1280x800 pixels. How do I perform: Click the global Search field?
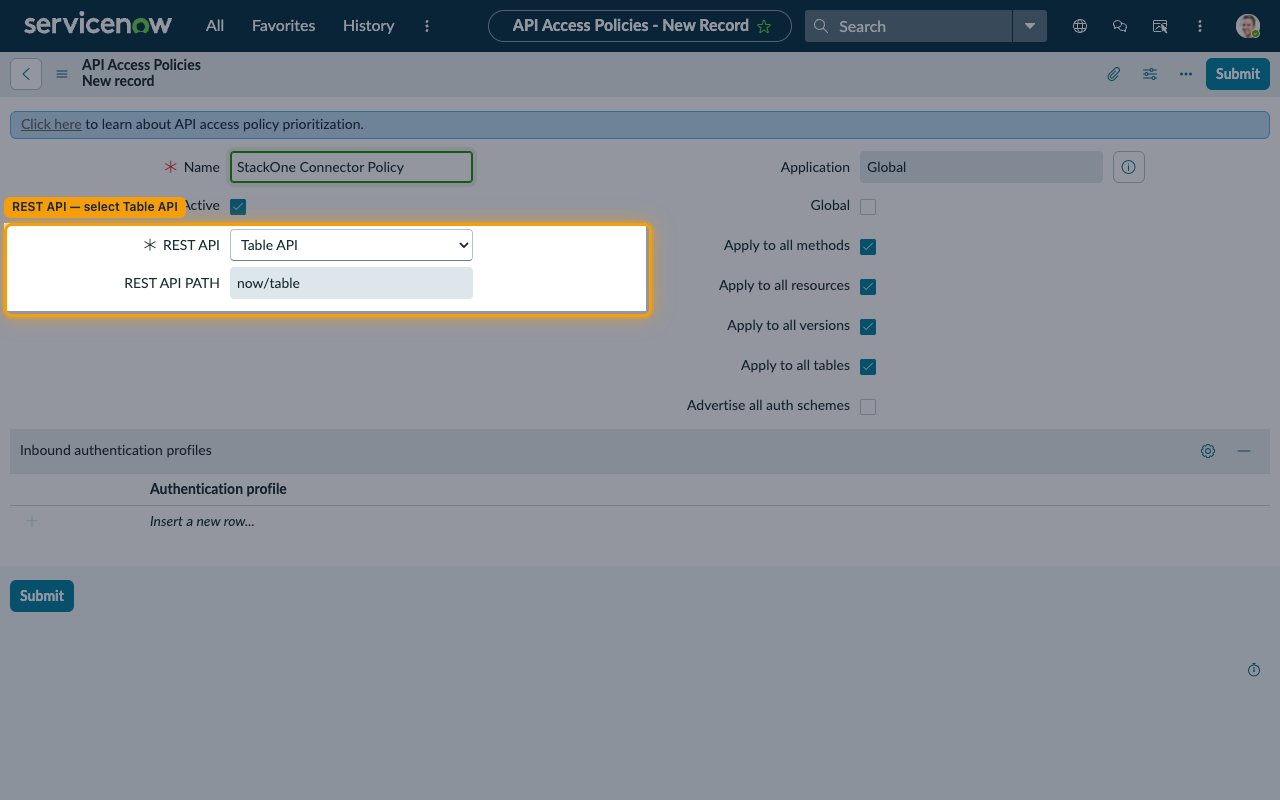909,26
